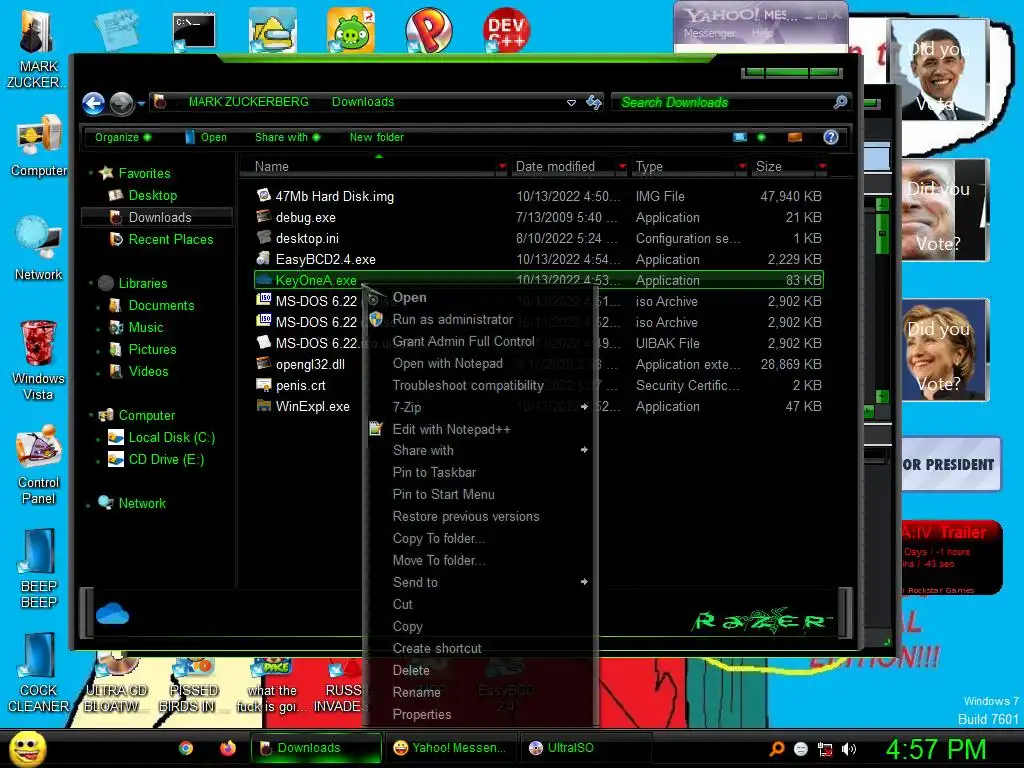Select the EasyBCD2.4.exe file
The width and height of the screenshot is (1024, 768).
[x=325, y=259]
